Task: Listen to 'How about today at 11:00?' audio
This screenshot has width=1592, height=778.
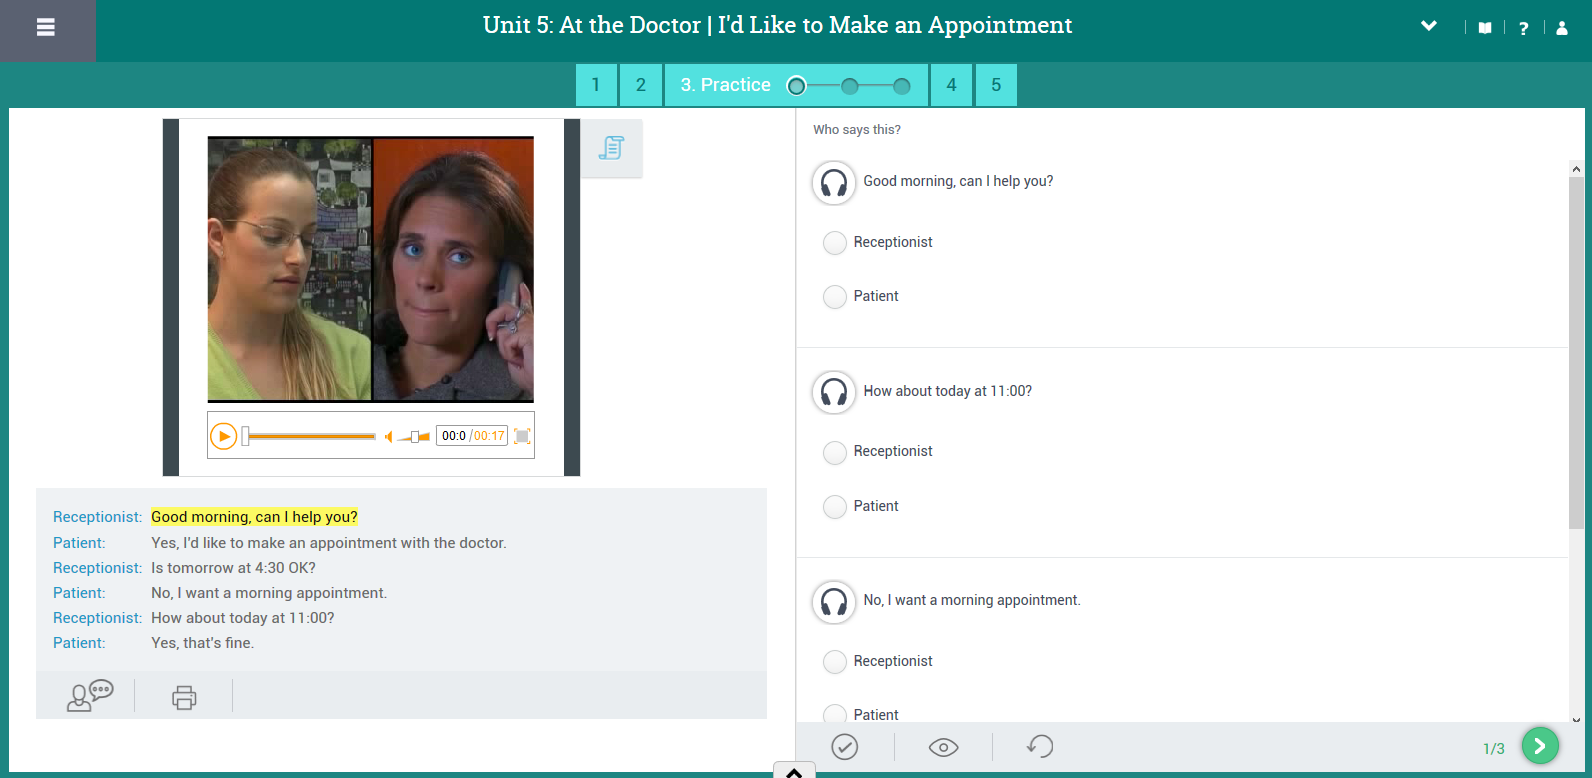Action: click(x=834, y=392)
